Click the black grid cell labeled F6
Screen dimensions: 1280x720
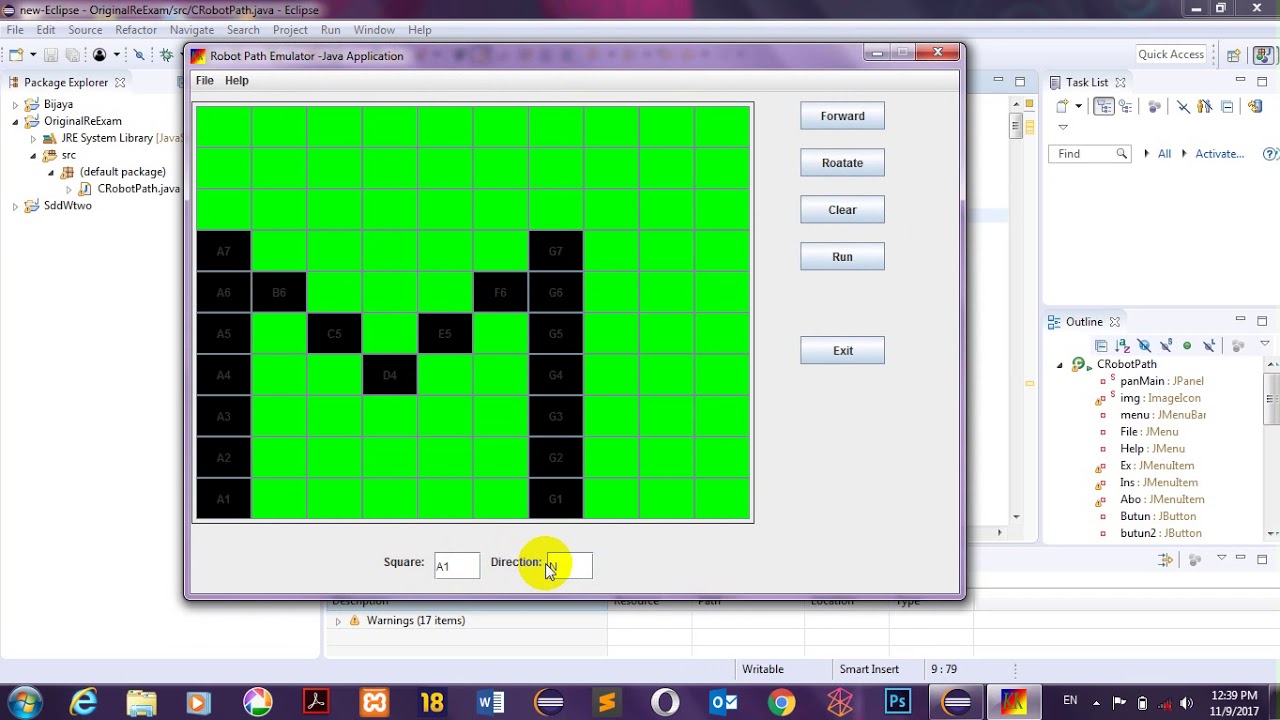[500, 293]
